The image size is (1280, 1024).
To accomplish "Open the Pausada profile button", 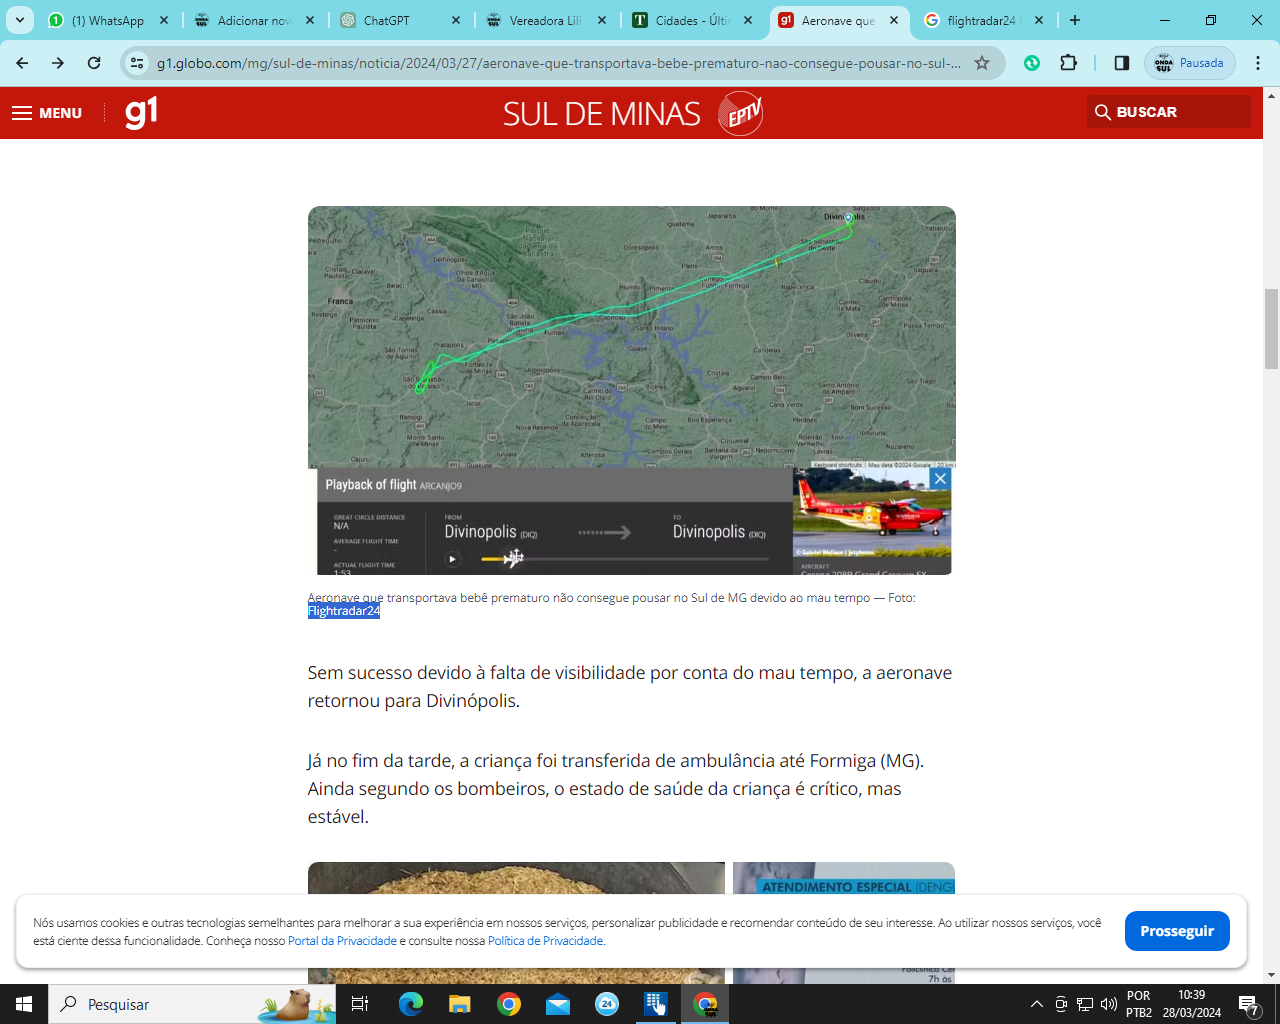I will [1190, 63].
